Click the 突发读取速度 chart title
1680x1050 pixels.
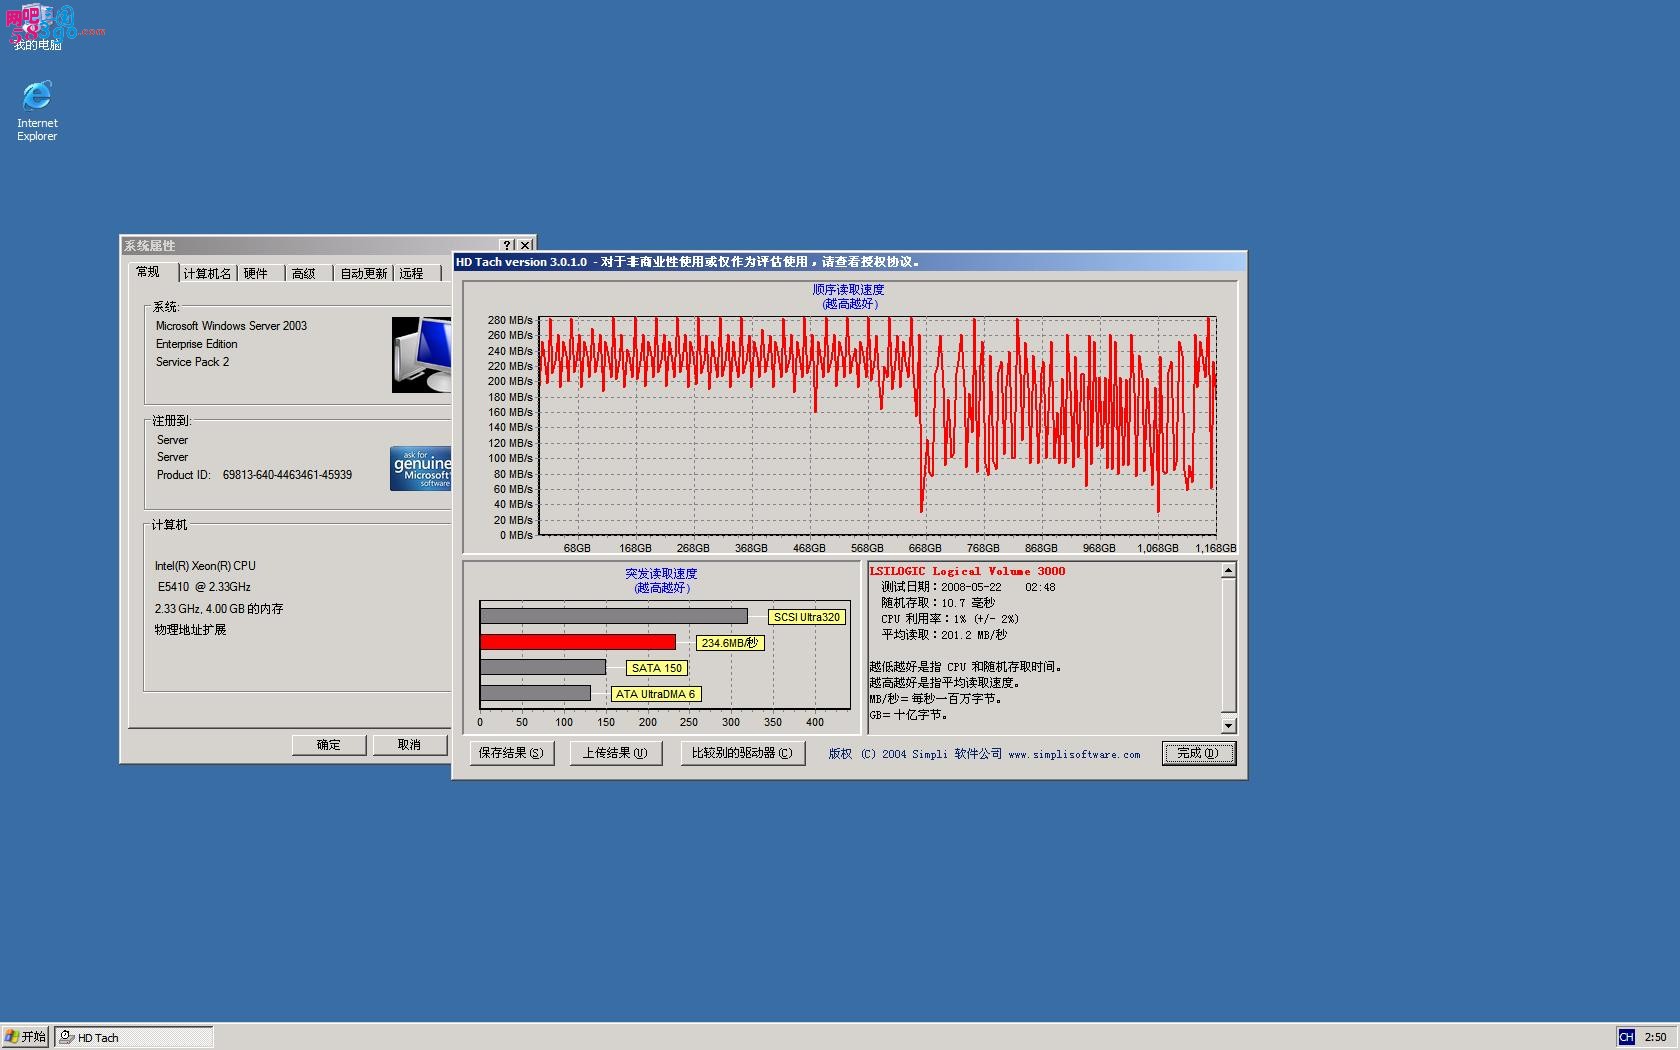[x=661, y=574]
